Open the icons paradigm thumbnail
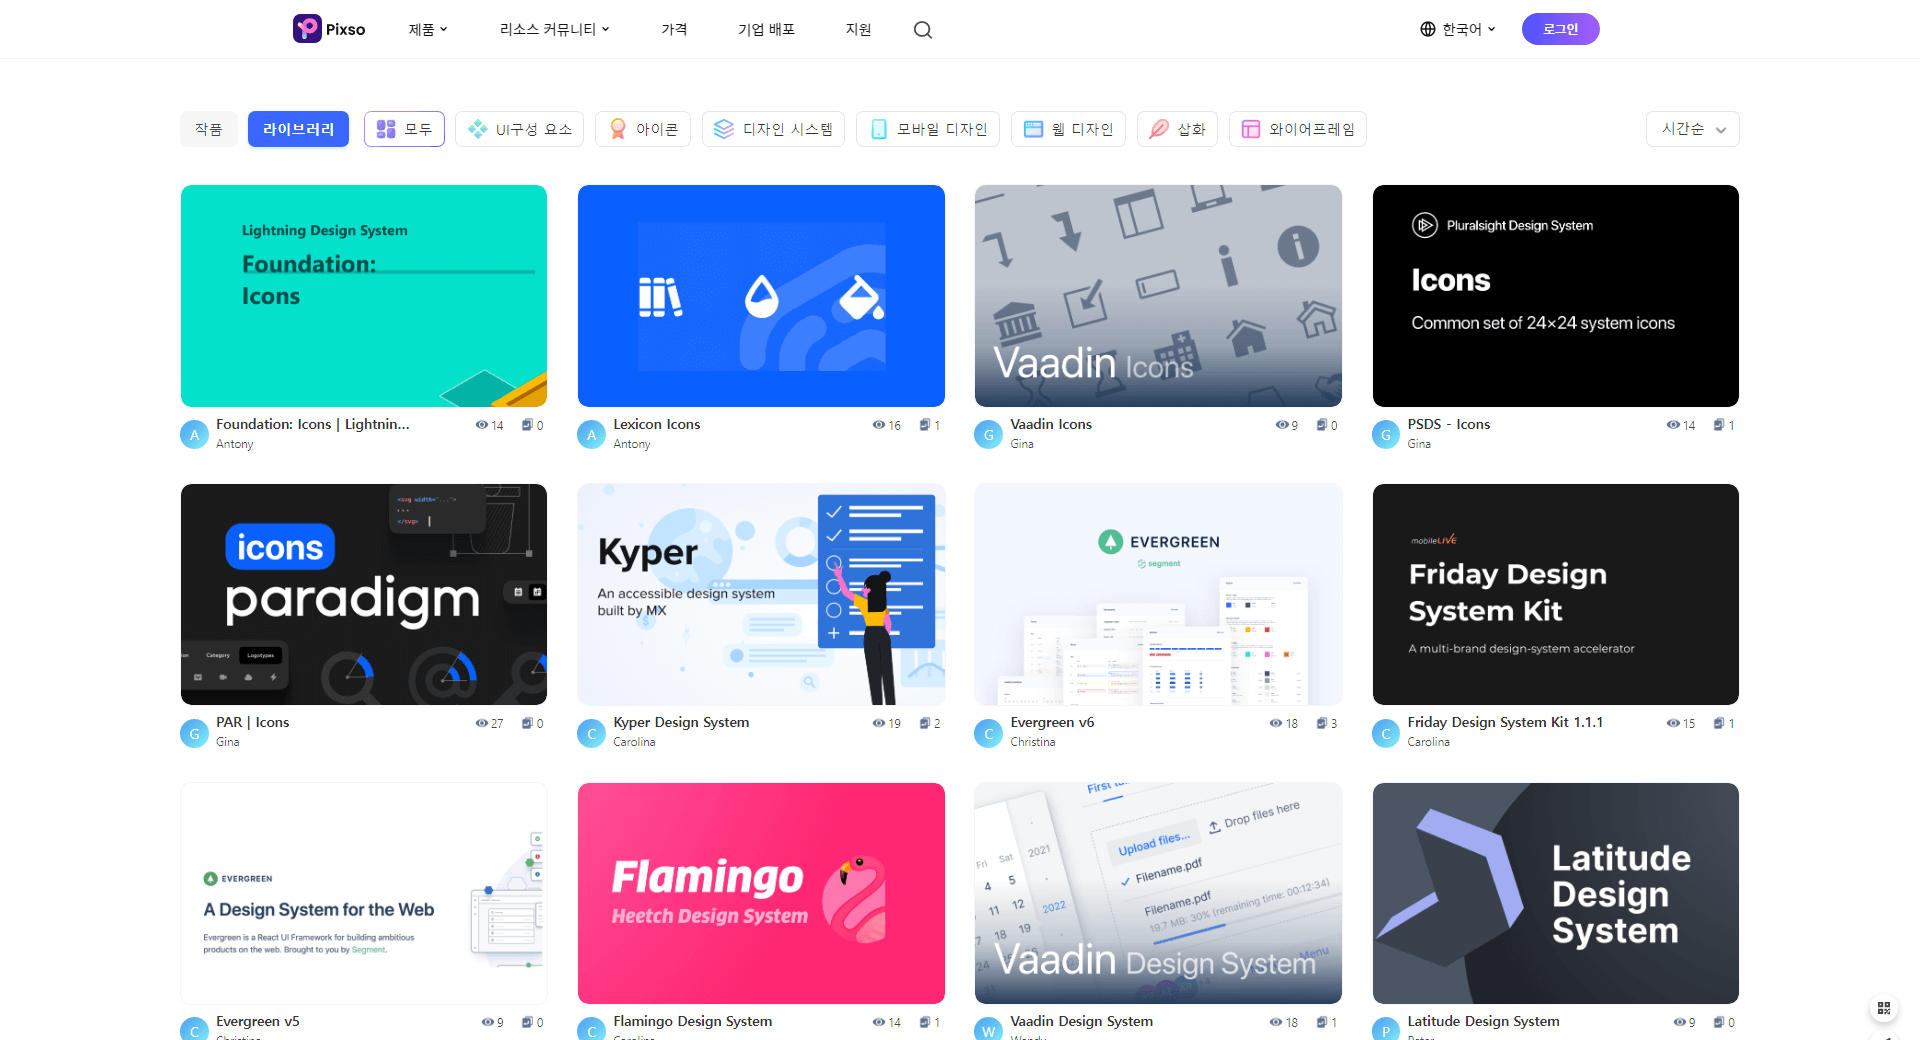The width and height of the screenshot is (1920, 1040). [364, 594]
